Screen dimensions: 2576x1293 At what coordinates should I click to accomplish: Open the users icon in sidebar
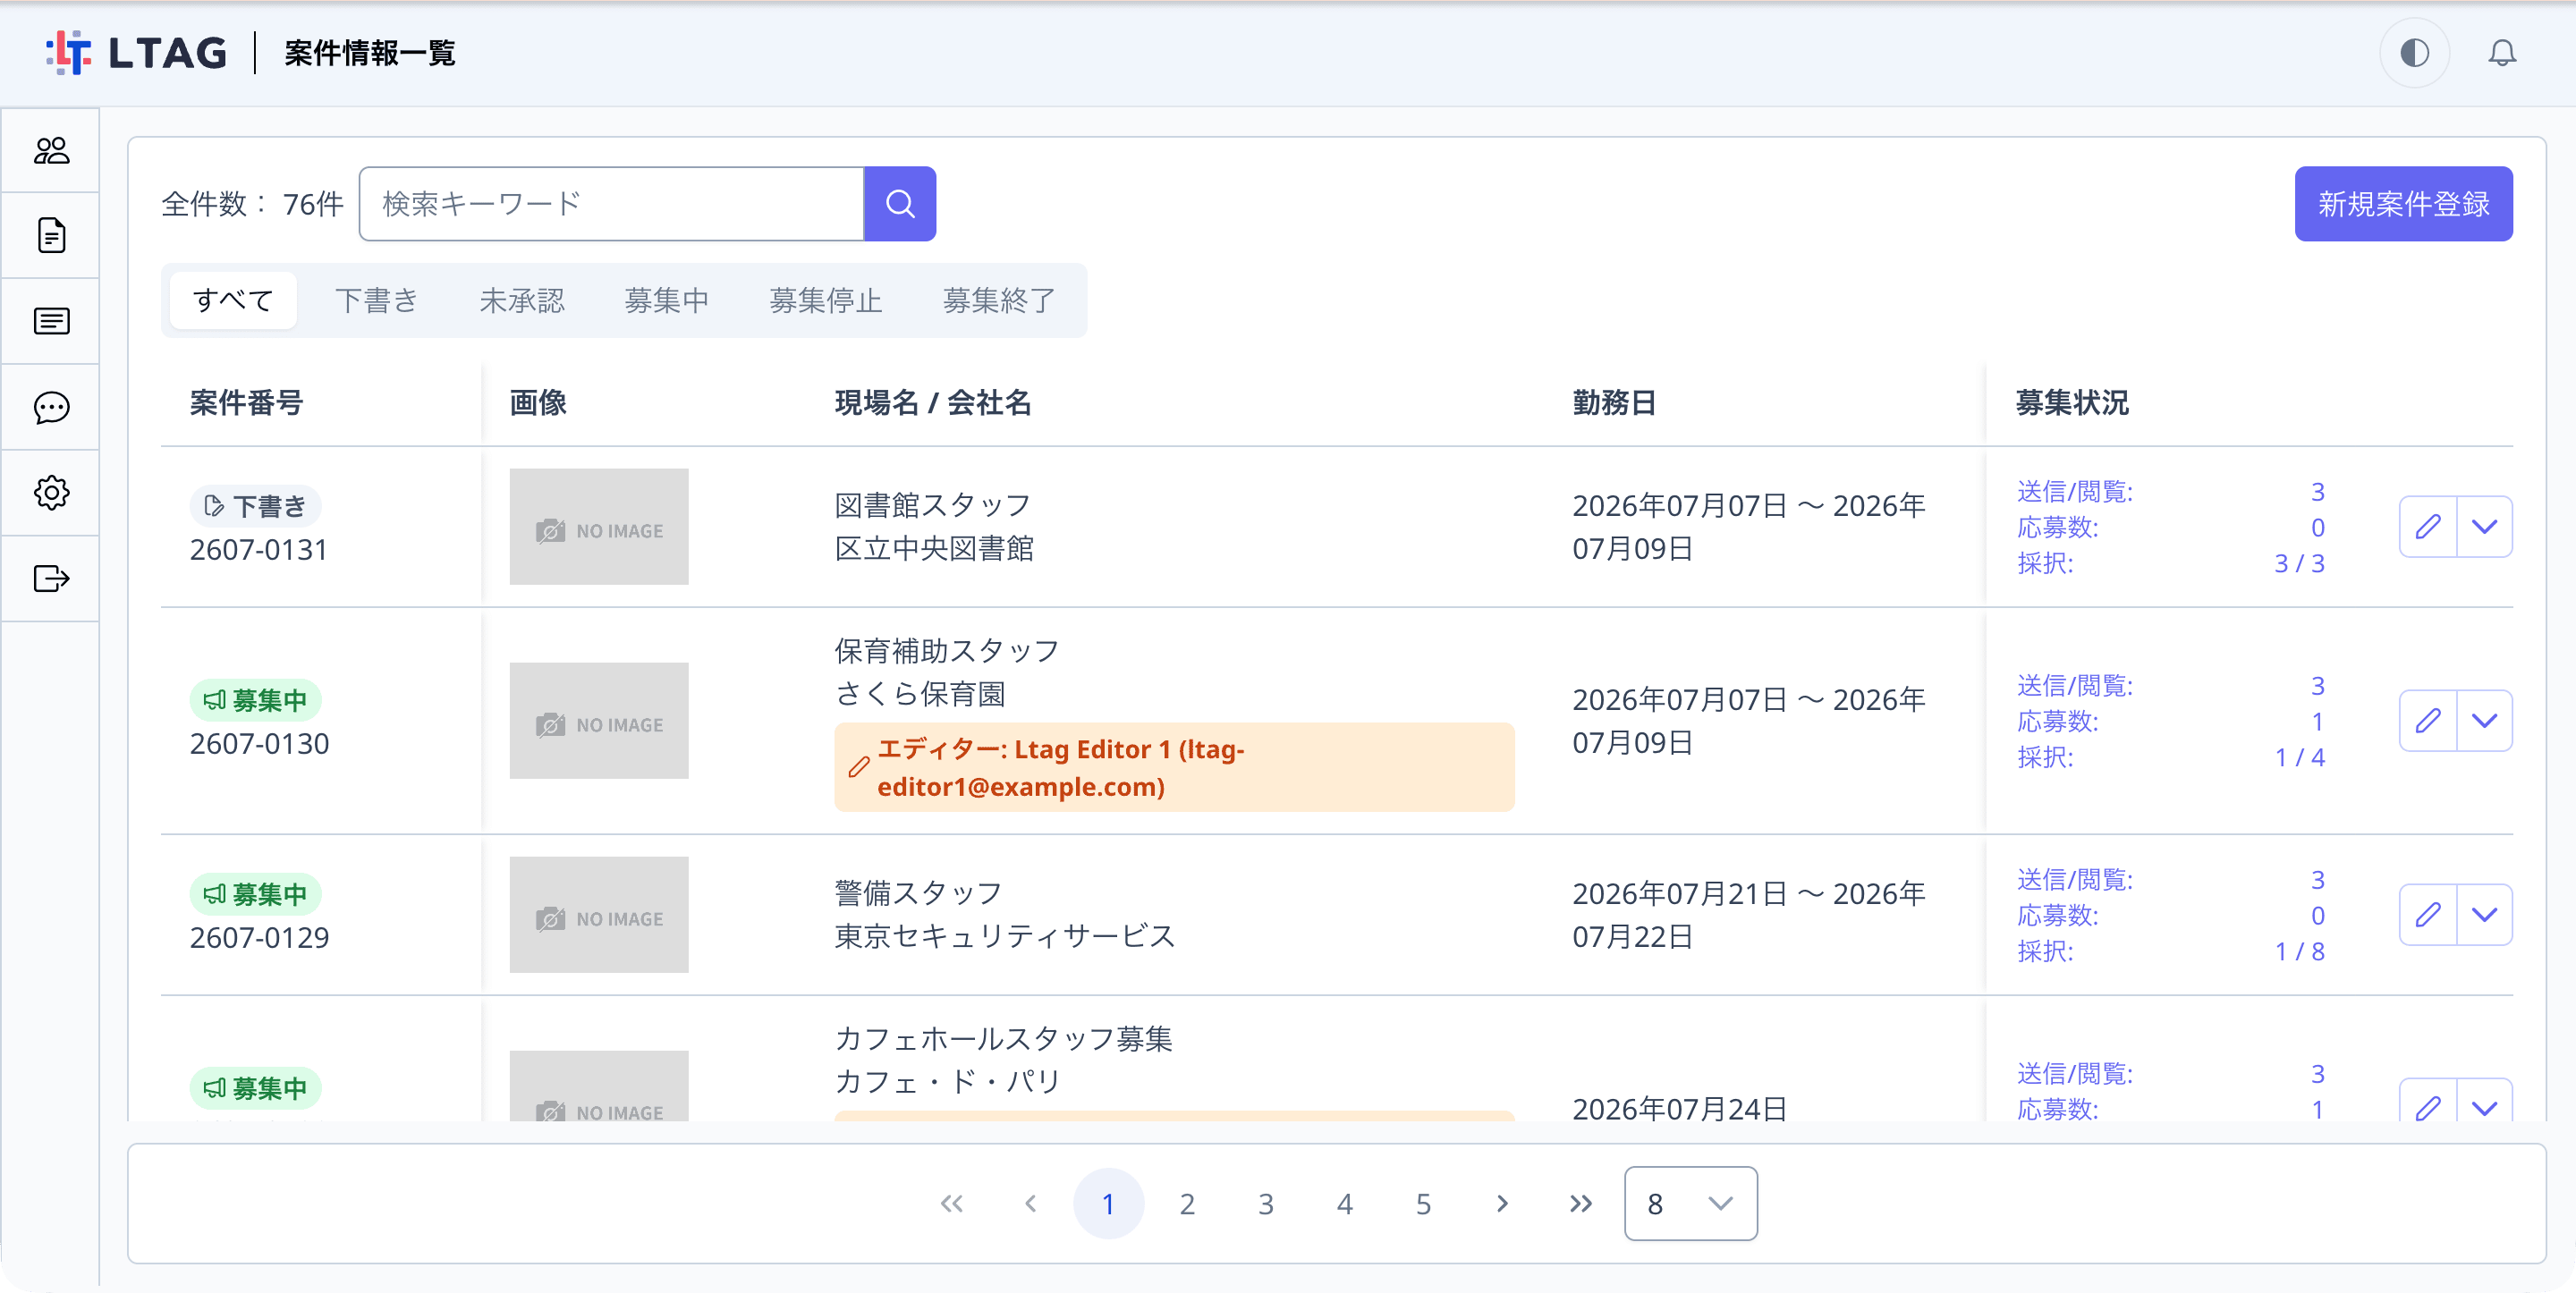[51, 150]
